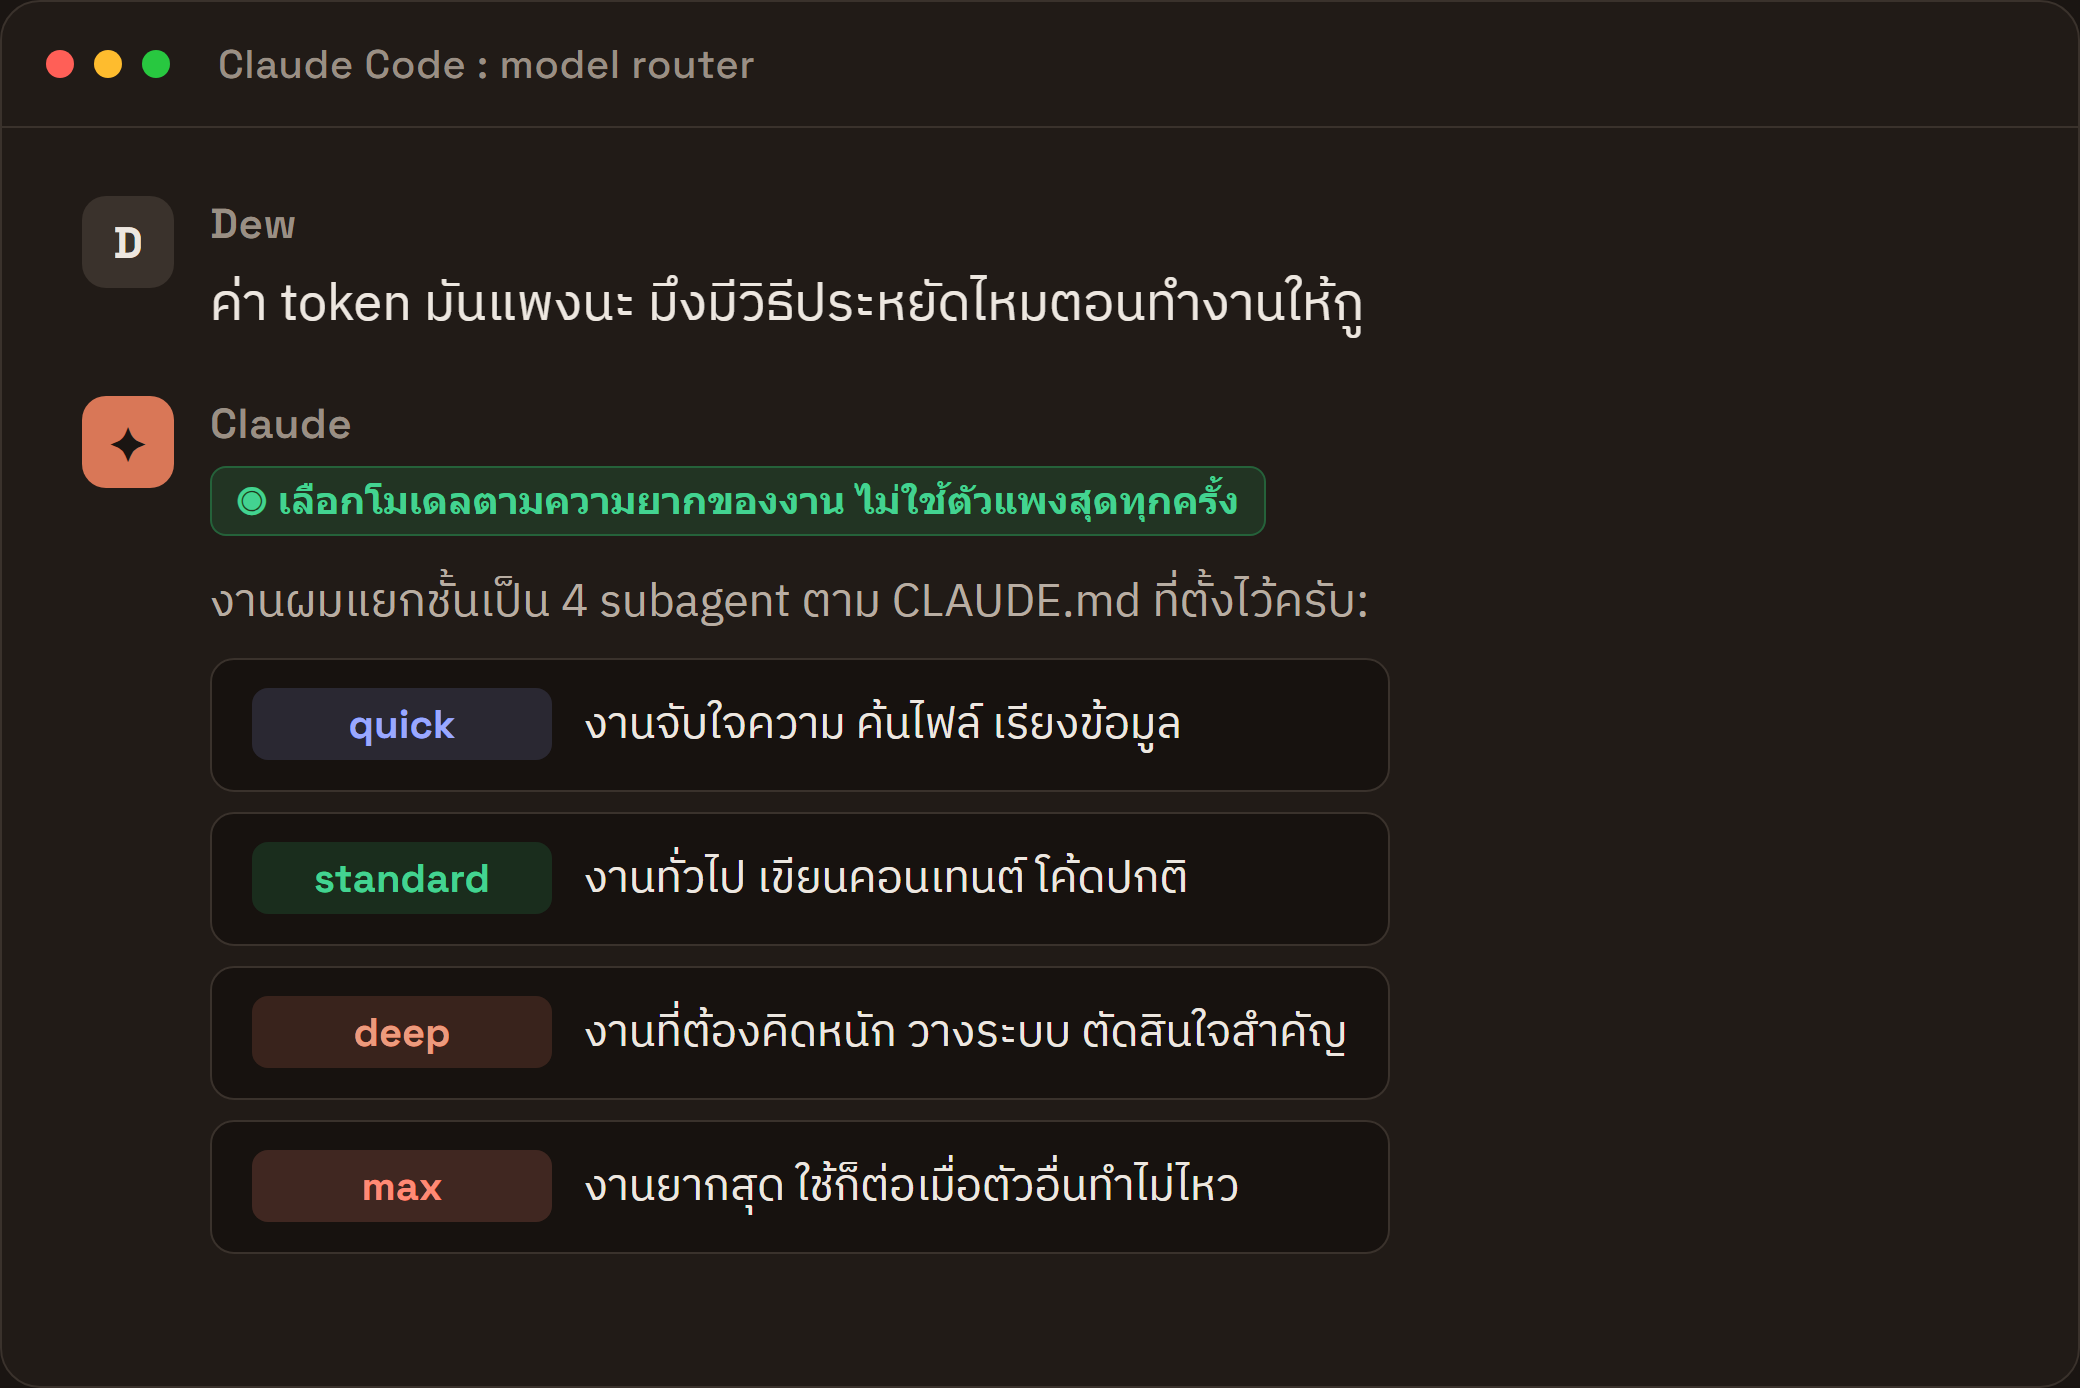Screen dimensions: 2080x1388
Task: Click the text 'งานยากสุด ใช้ก็ต่อเมื่อตัวอื่นทำไม่ไหว'
Action: [x=912, y=1185]
